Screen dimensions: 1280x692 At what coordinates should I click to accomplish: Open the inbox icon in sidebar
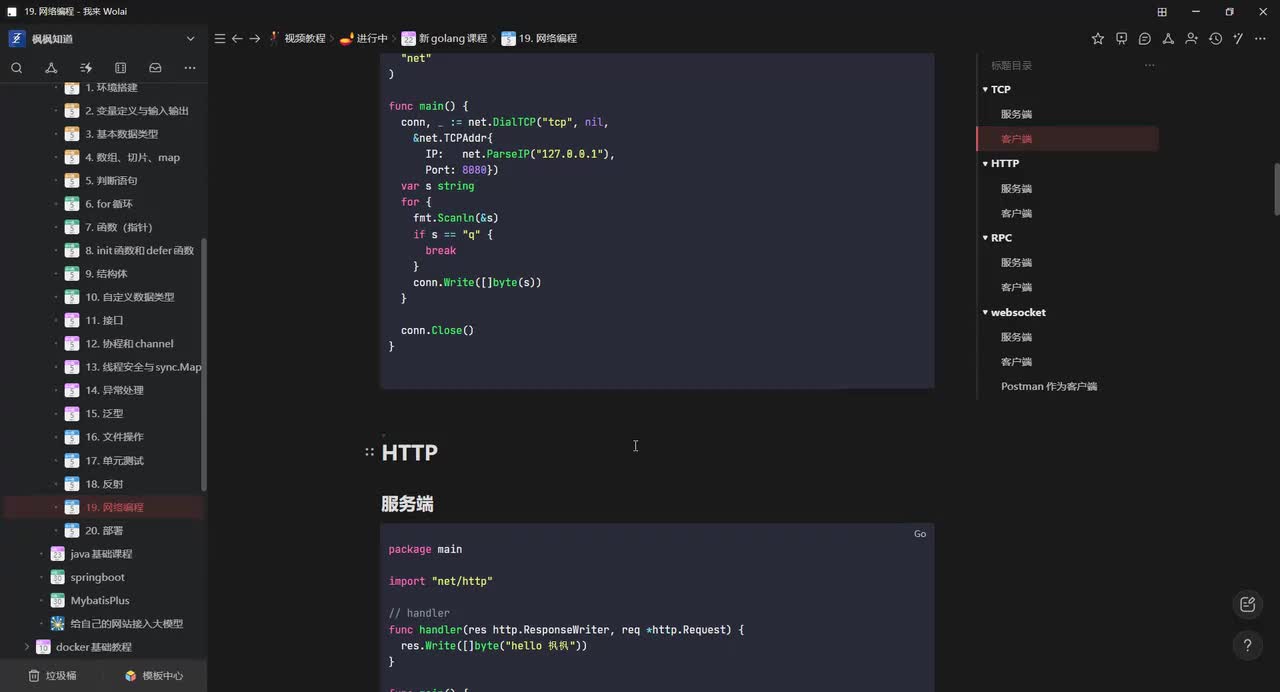155,68
